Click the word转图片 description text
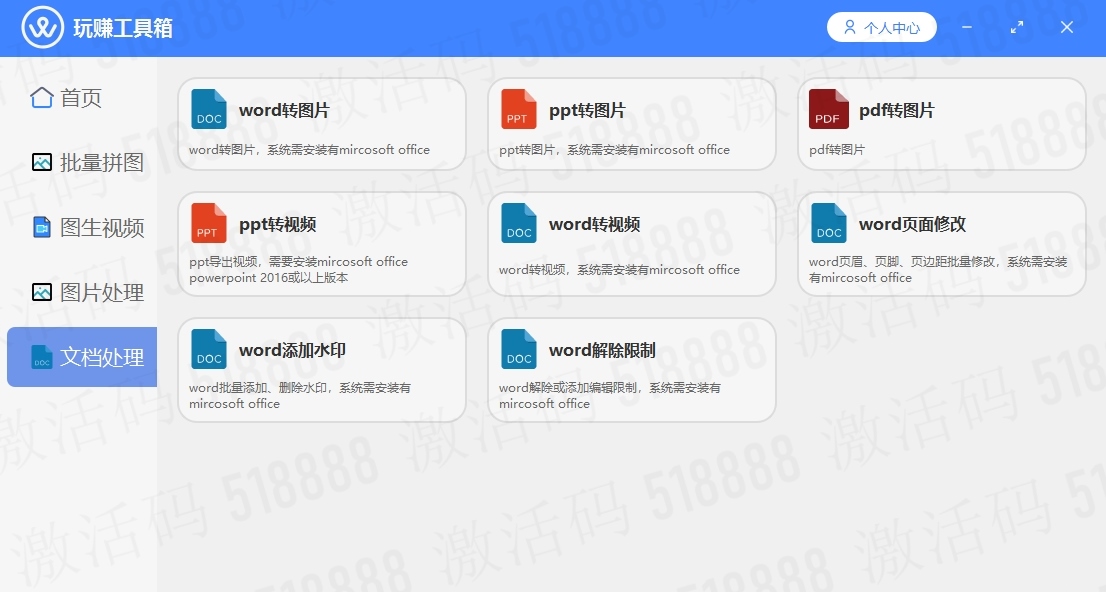This screenshot has height=592, width=1106. pyautogui.click(x=309, y=150)
